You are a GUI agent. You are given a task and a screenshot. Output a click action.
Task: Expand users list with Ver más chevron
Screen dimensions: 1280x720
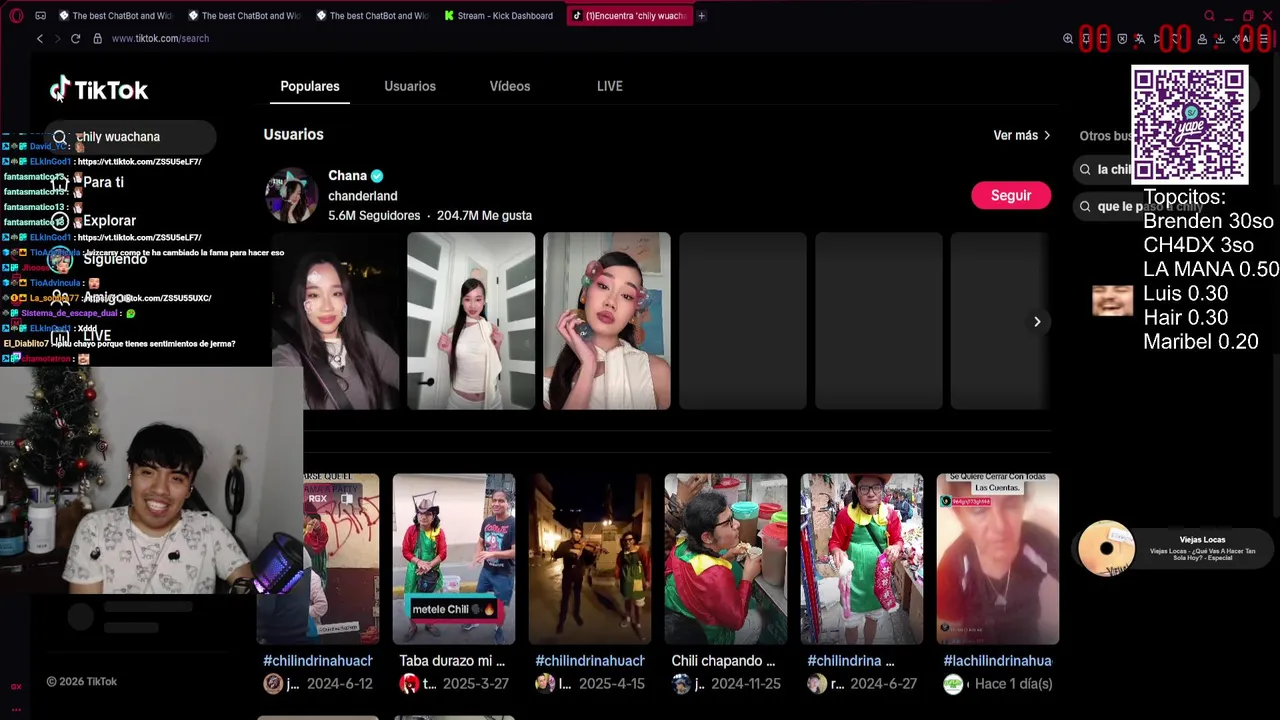coord(1047,136)
